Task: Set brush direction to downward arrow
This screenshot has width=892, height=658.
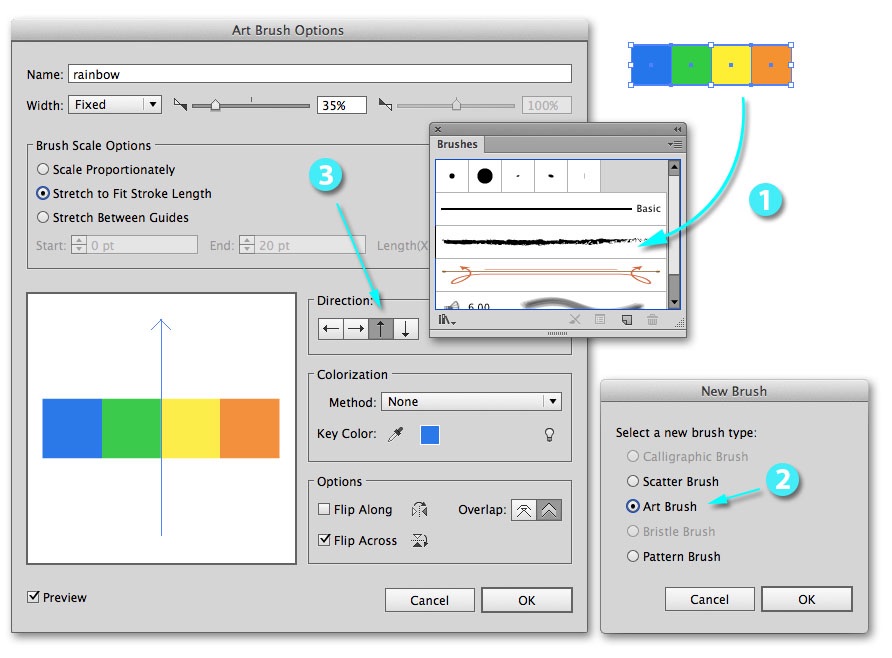Action: 405,329
